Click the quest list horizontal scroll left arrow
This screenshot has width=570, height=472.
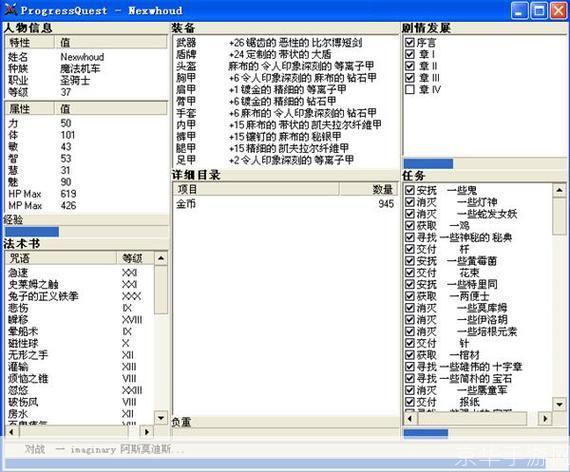(410, 419)
